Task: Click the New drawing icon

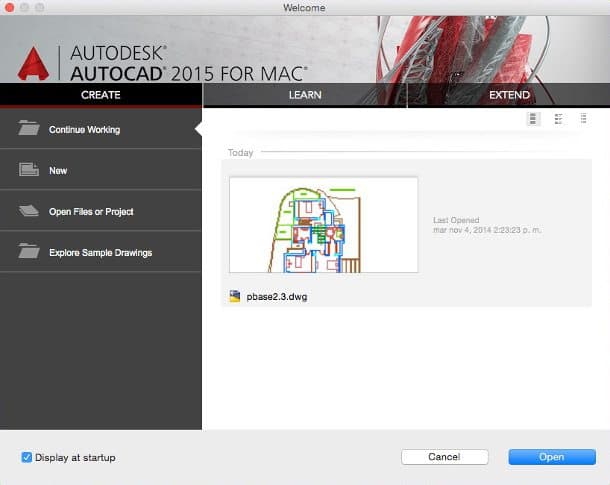Action: coord(29,170)
